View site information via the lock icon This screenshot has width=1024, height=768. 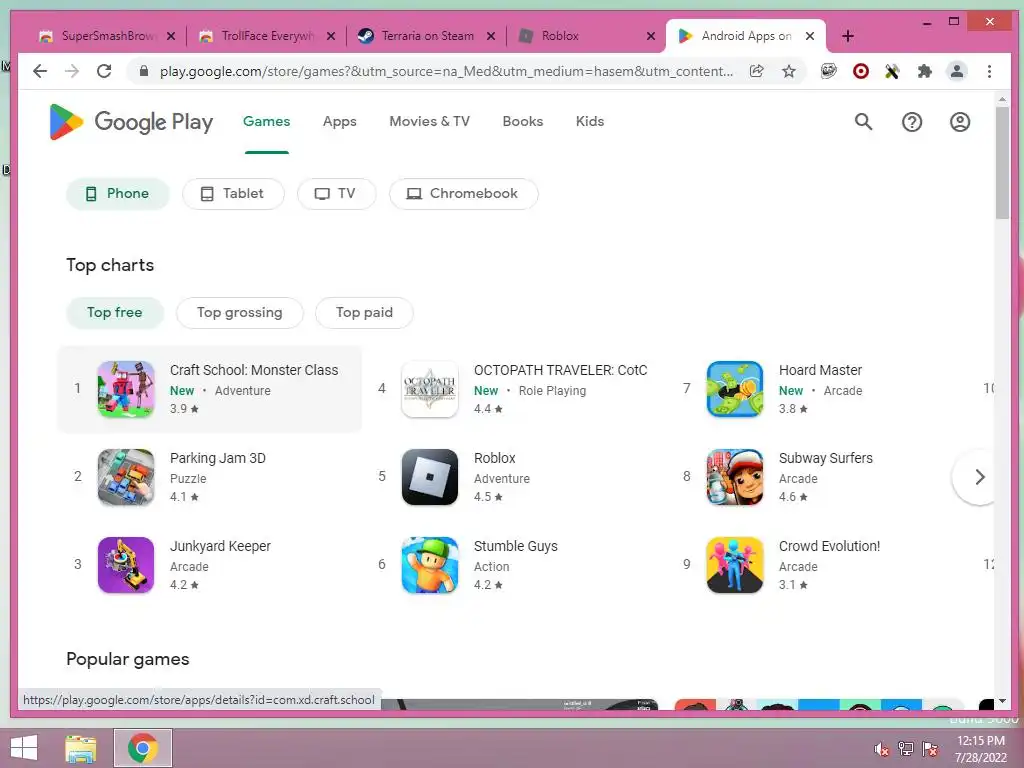(x=144, y=71)
